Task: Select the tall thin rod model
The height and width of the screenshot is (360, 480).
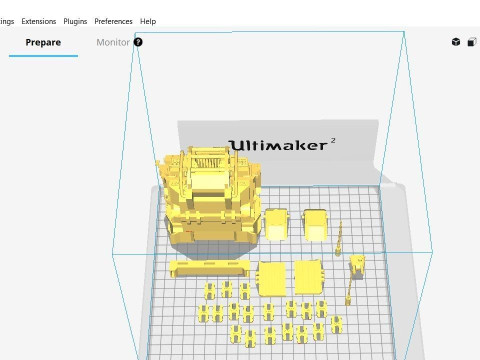Action: point(339,238)
